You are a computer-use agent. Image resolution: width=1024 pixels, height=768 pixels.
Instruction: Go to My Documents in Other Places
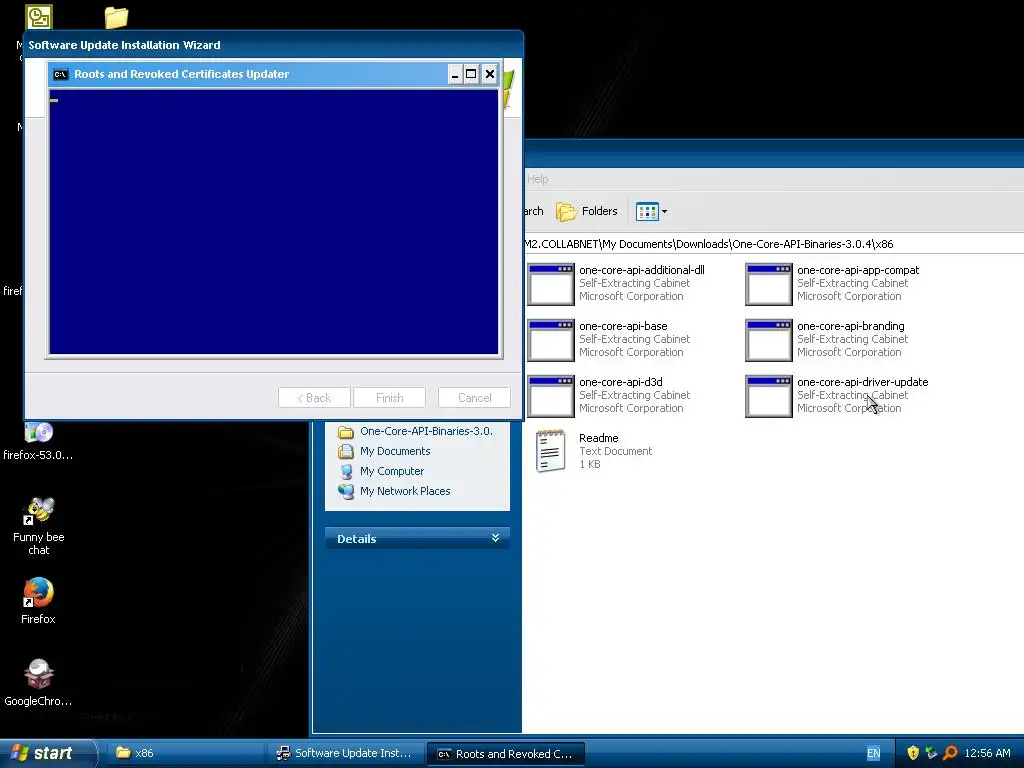(x=394, y=451)
